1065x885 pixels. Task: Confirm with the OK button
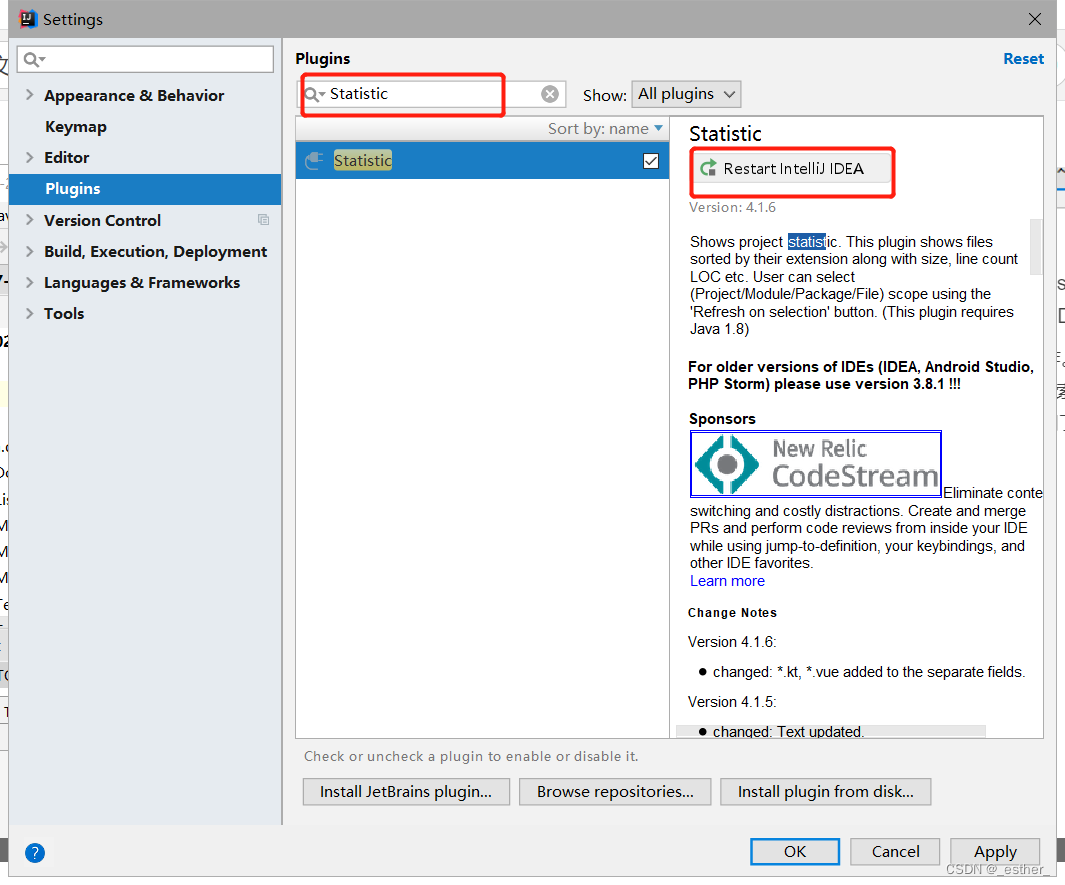[x=795, y=852]
